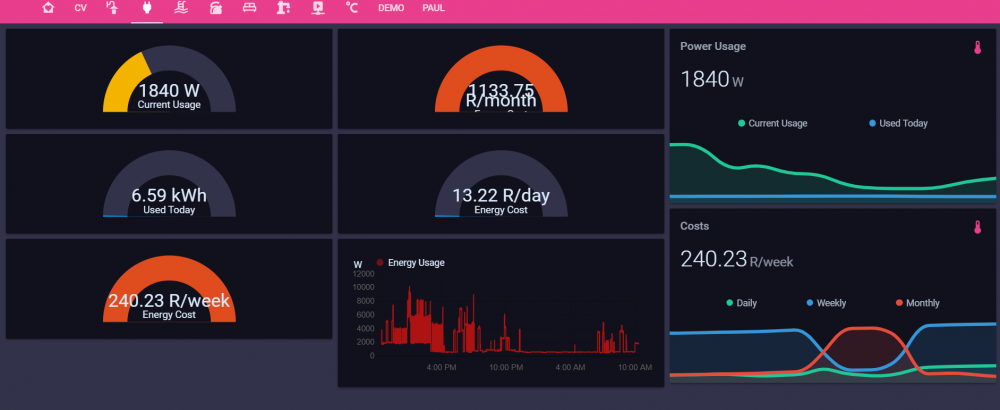Open the swimming pool tab icon
The height and width of the screenshot is (410, 1000).
[180, 8]
